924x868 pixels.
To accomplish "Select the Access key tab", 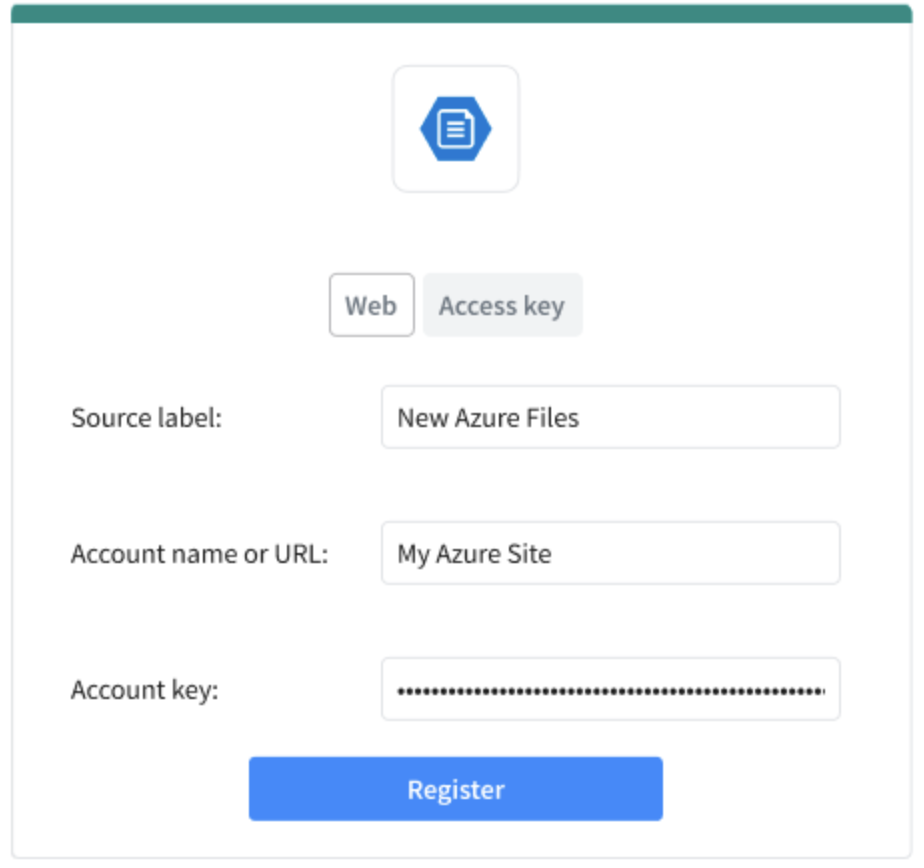I will point(502,305).
